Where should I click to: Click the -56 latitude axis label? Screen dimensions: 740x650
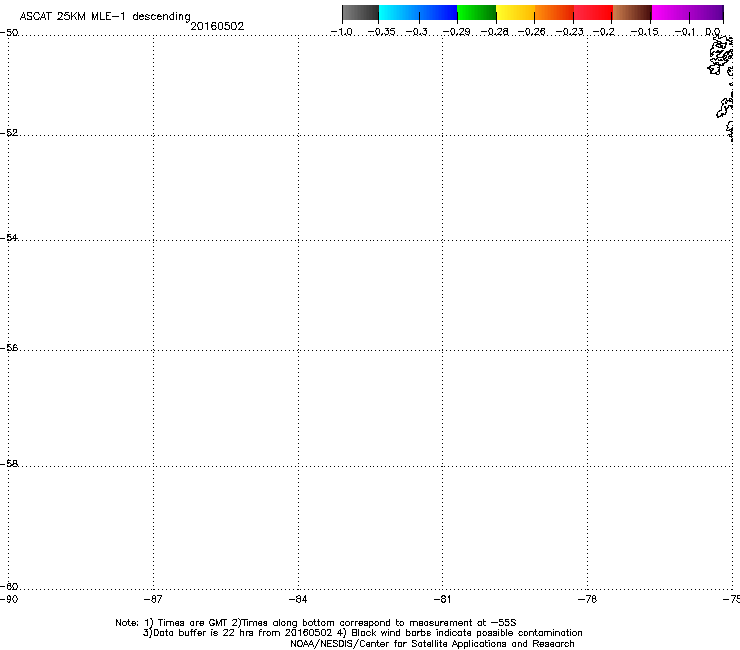[9, 347]
